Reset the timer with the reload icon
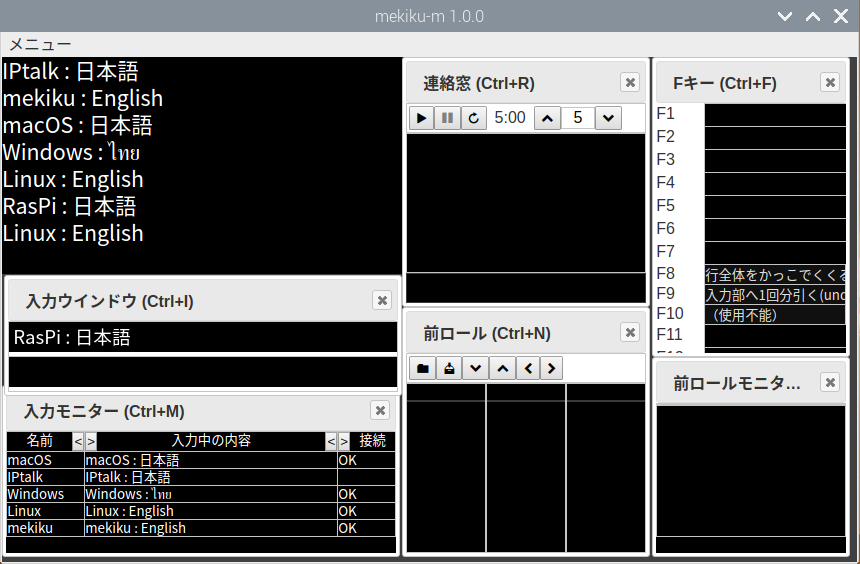Image resolution: width=860 pixels, height=564 pixels. (x=474, y=118)
